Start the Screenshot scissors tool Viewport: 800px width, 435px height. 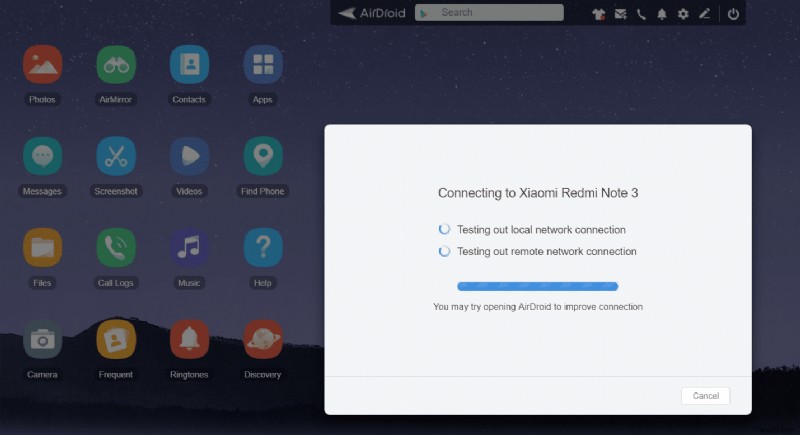(116, 156)
